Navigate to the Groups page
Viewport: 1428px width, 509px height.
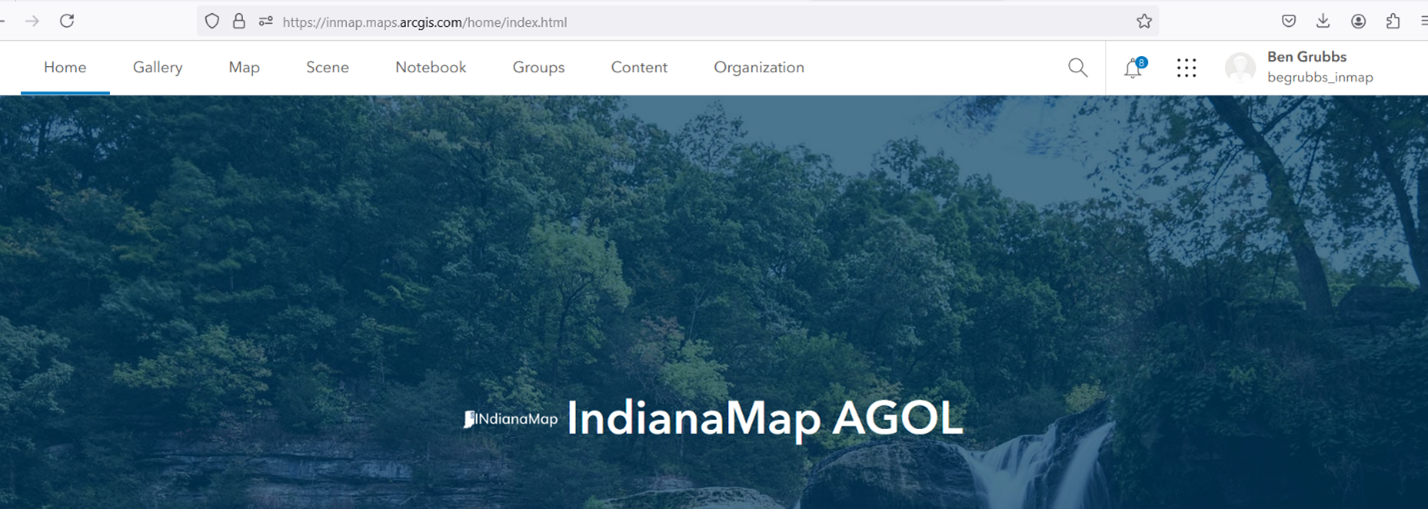(x=538, y=67)
